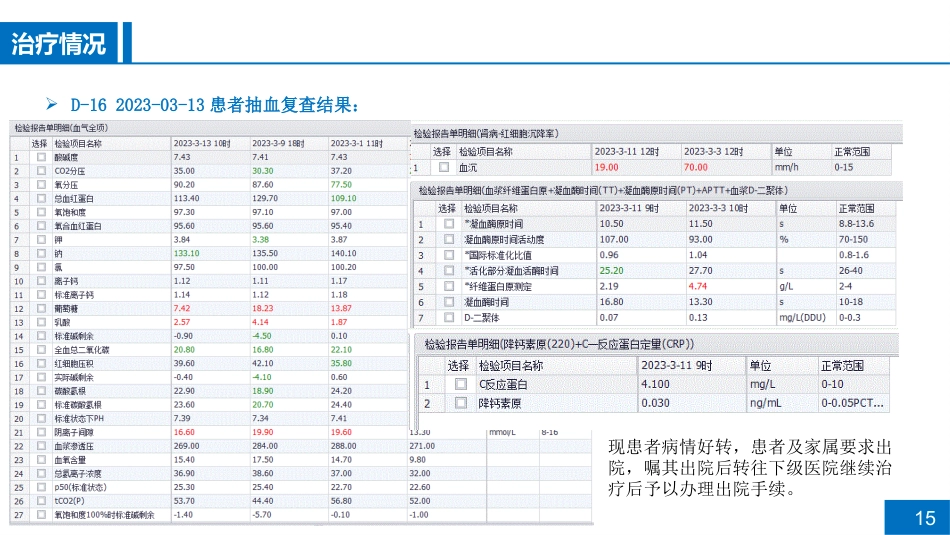Click the ng/mL unit cell

tap(765, 403)
